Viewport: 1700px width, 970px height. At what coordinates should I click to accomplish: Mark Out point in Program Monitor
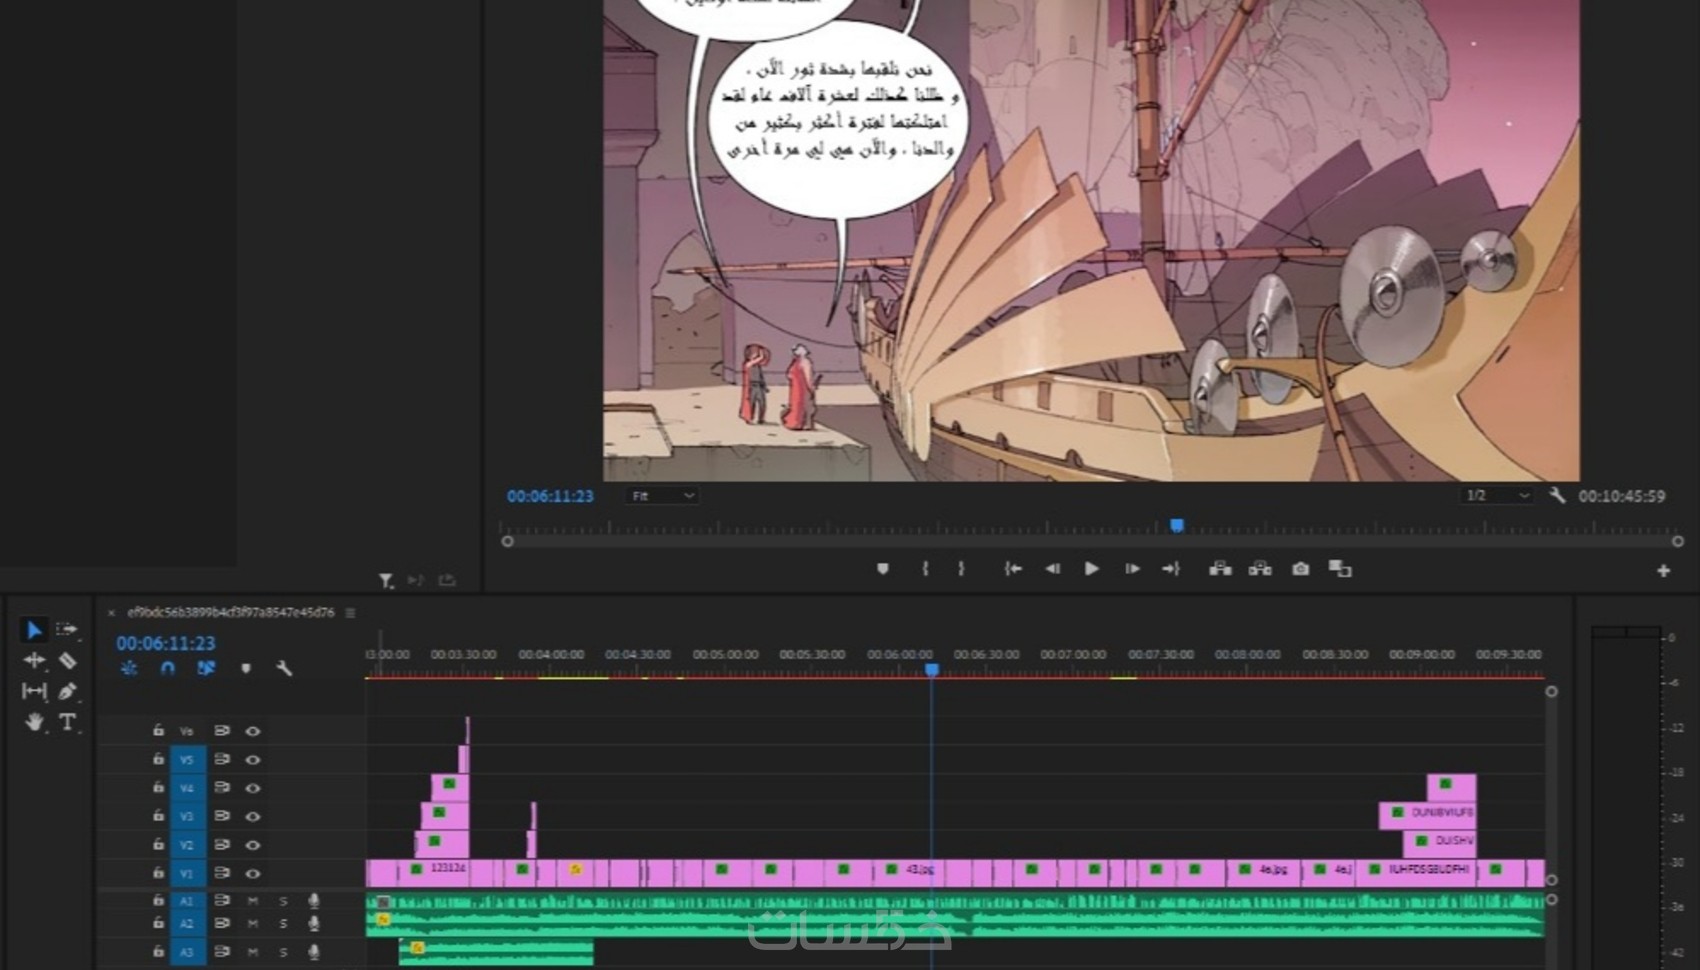coord(961,569)
